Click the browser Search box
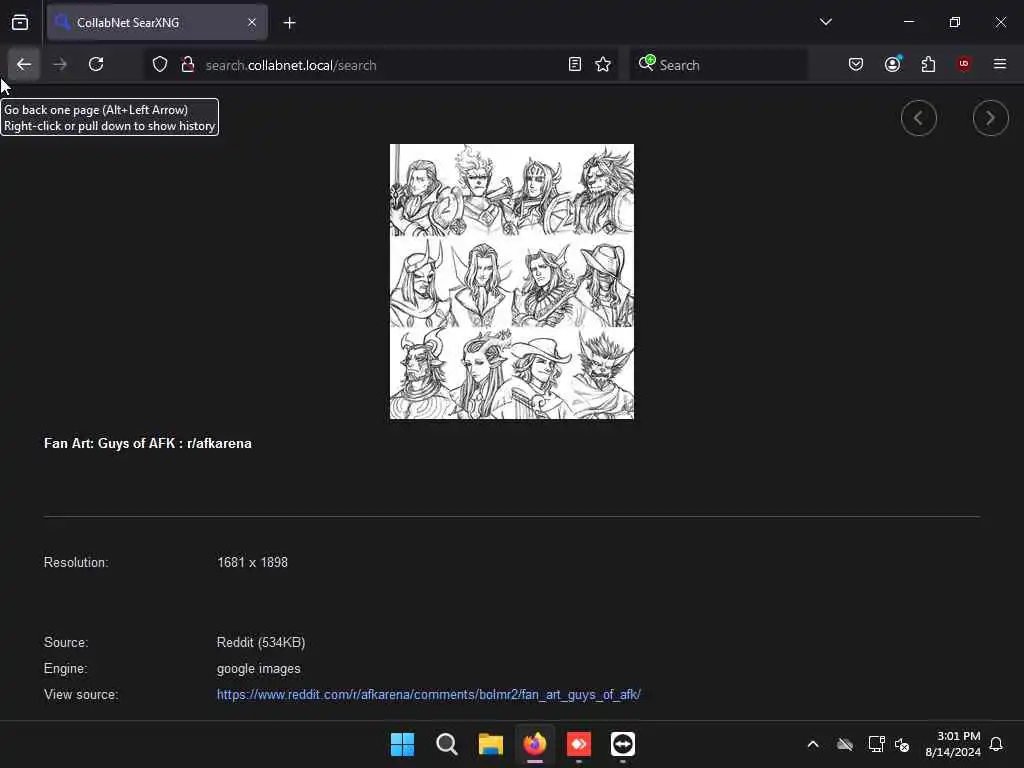Screen dimensions: 1024x768 [718, 65]
